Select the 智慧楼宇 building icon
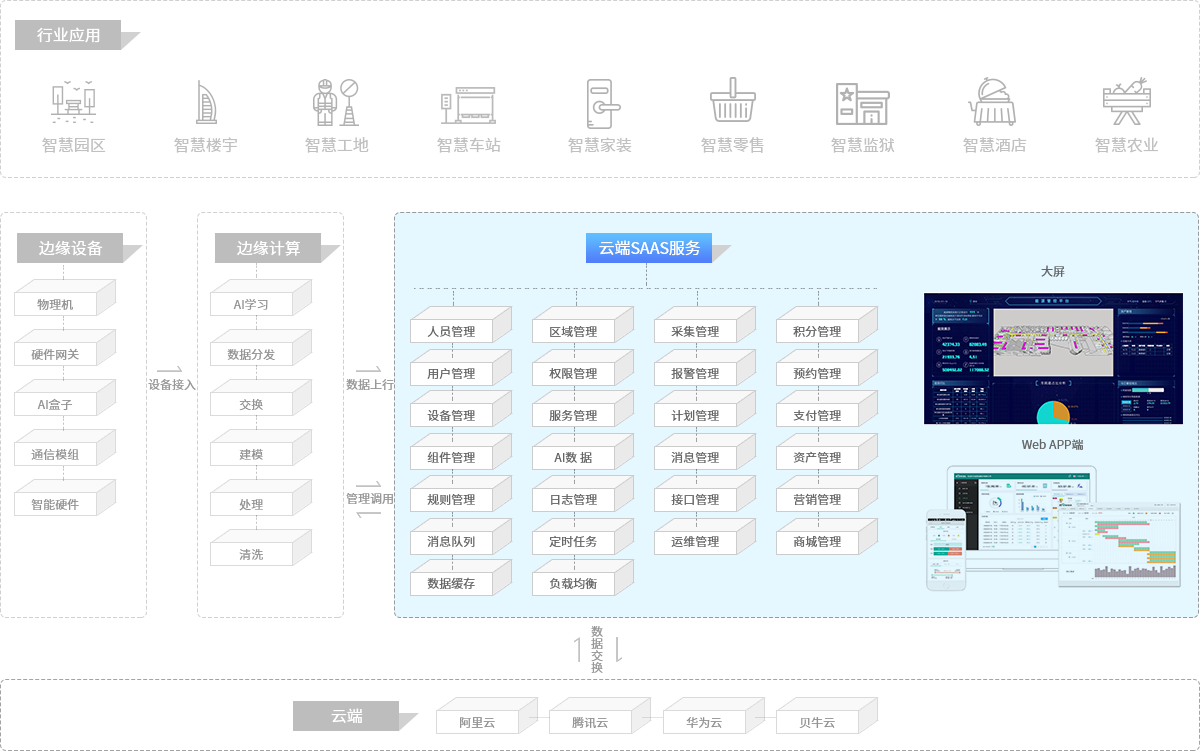1200x751 pixels. (x=205, y=101)
